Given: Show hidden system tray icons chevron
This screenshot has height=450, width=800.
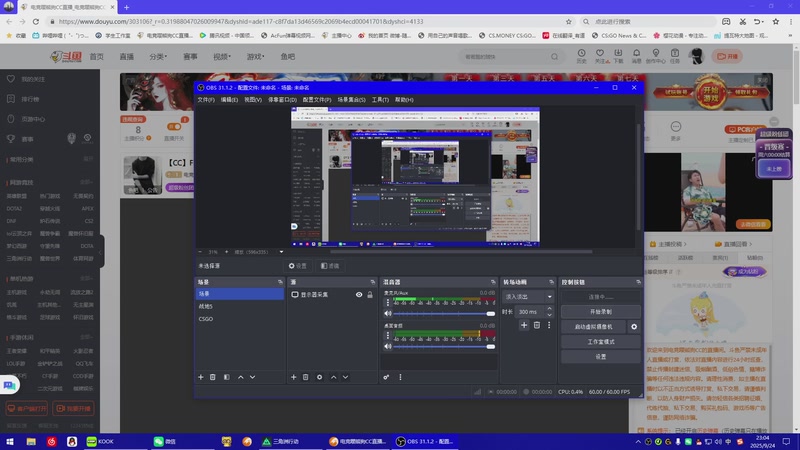Looking at the screenshot, I should (638, 442).
